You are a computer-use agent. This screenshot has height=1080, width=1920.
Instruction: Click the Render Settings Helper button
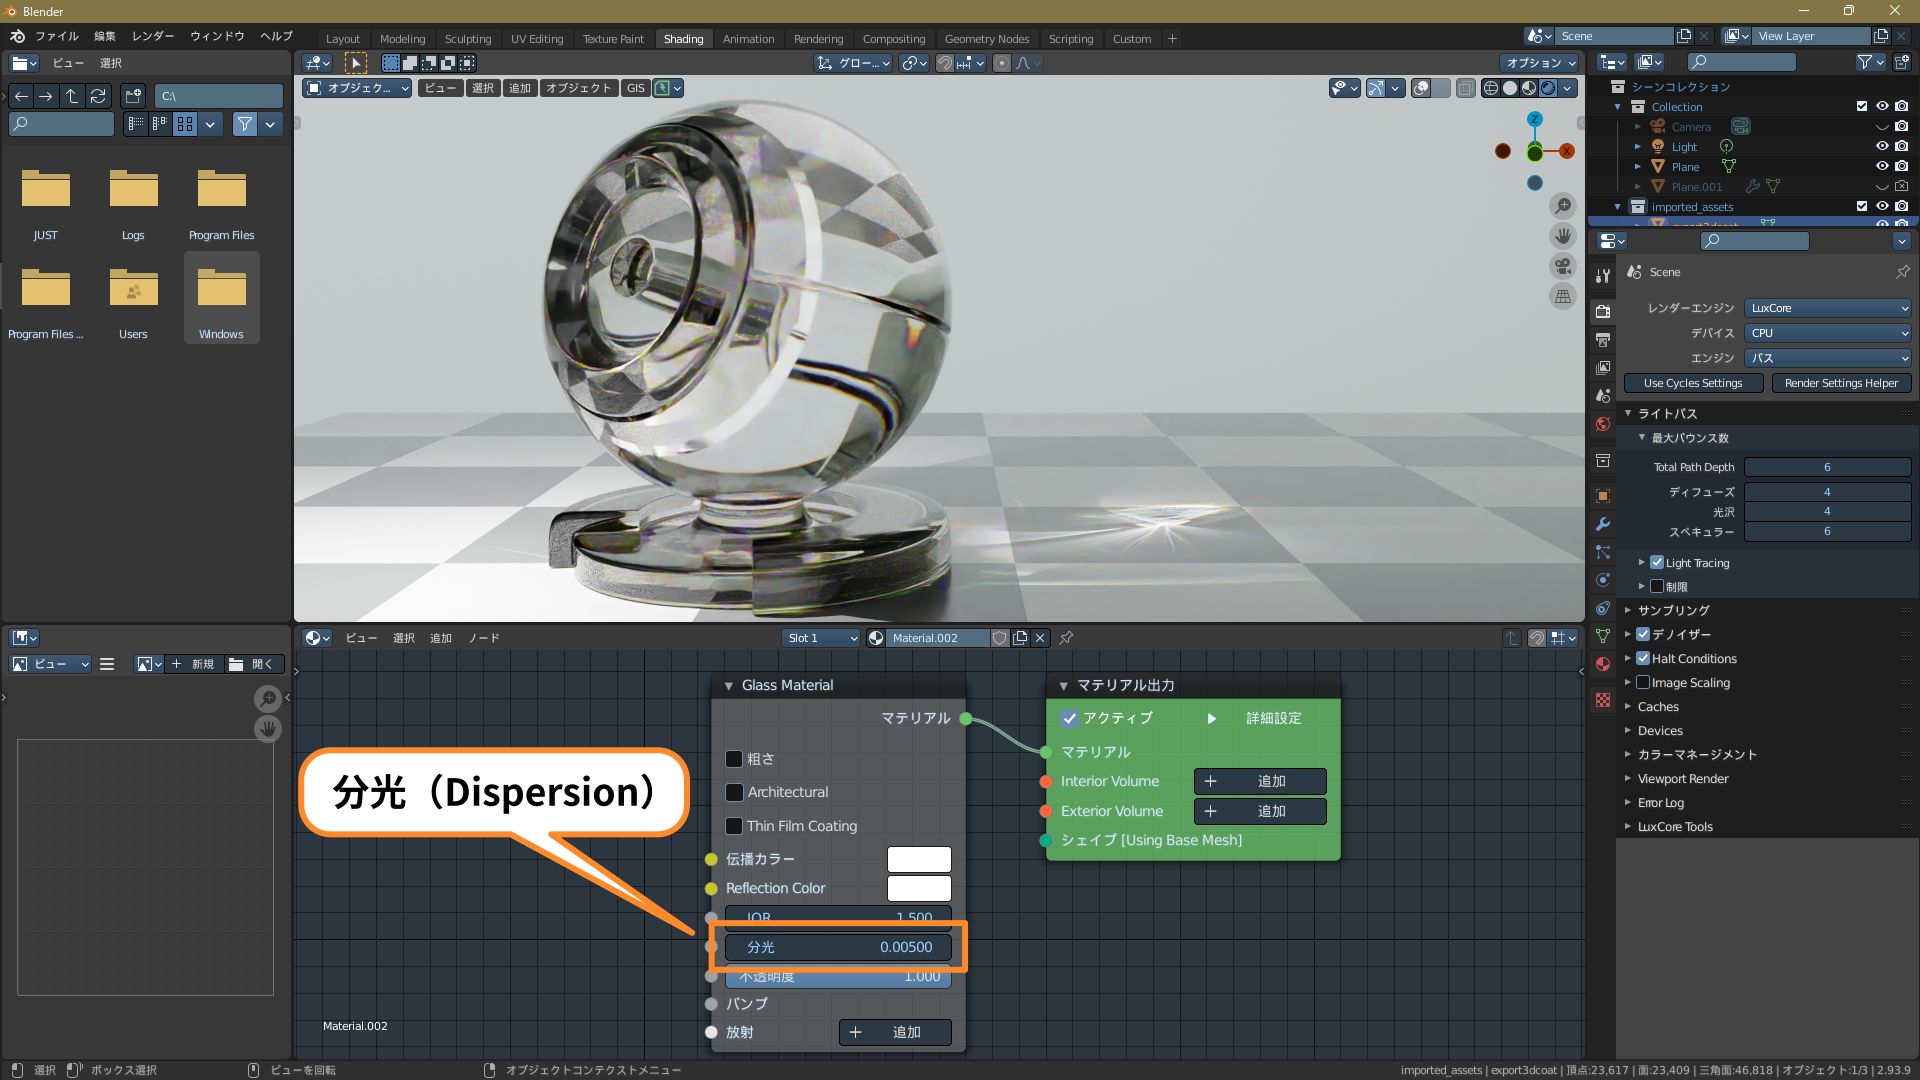[1841, 383]
